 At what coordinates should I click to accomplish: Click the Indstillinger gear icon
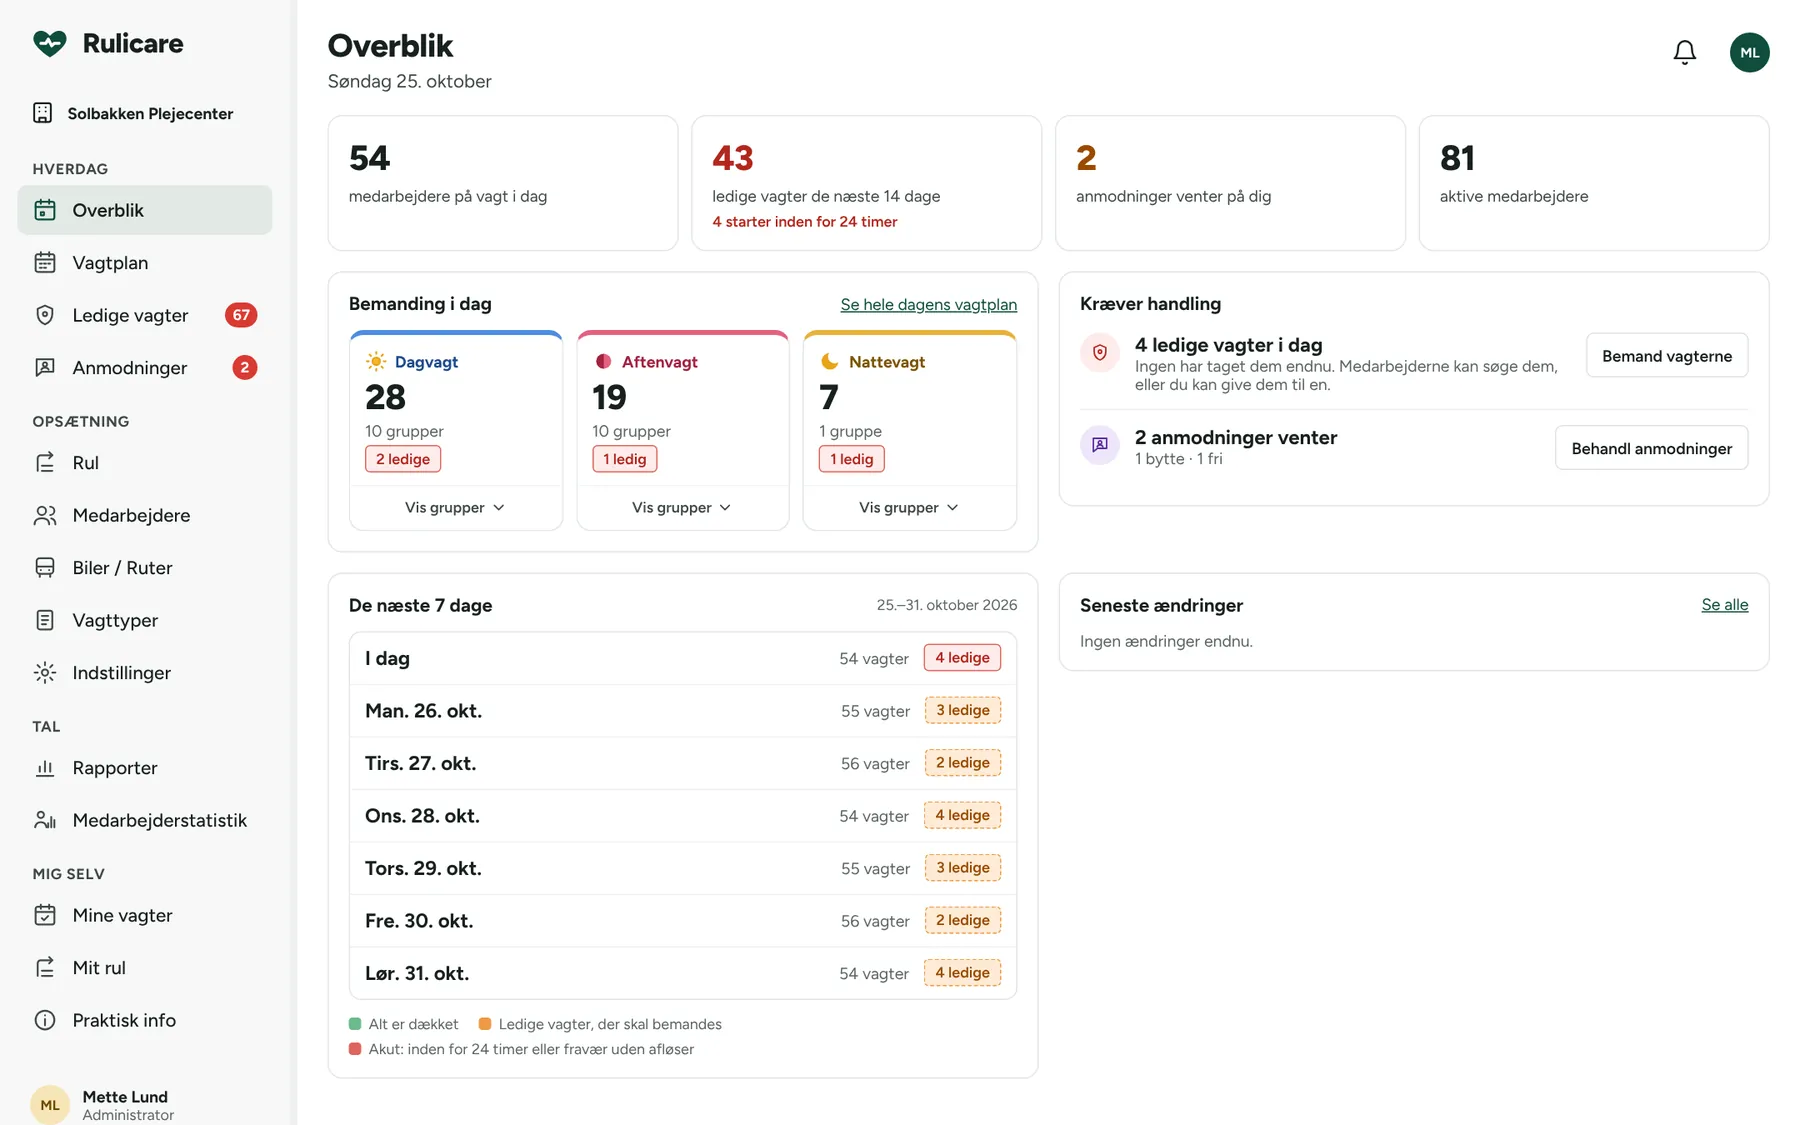(45, 672)
